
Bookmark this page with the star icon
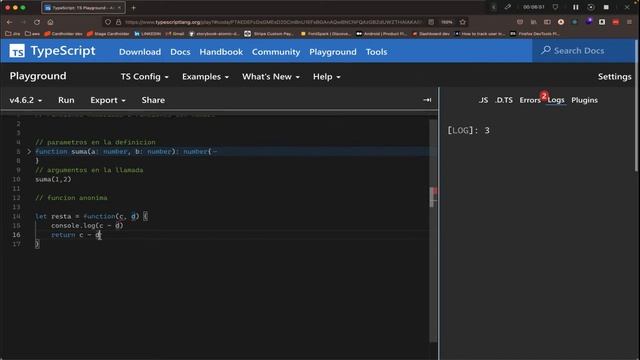pos(462,22)
